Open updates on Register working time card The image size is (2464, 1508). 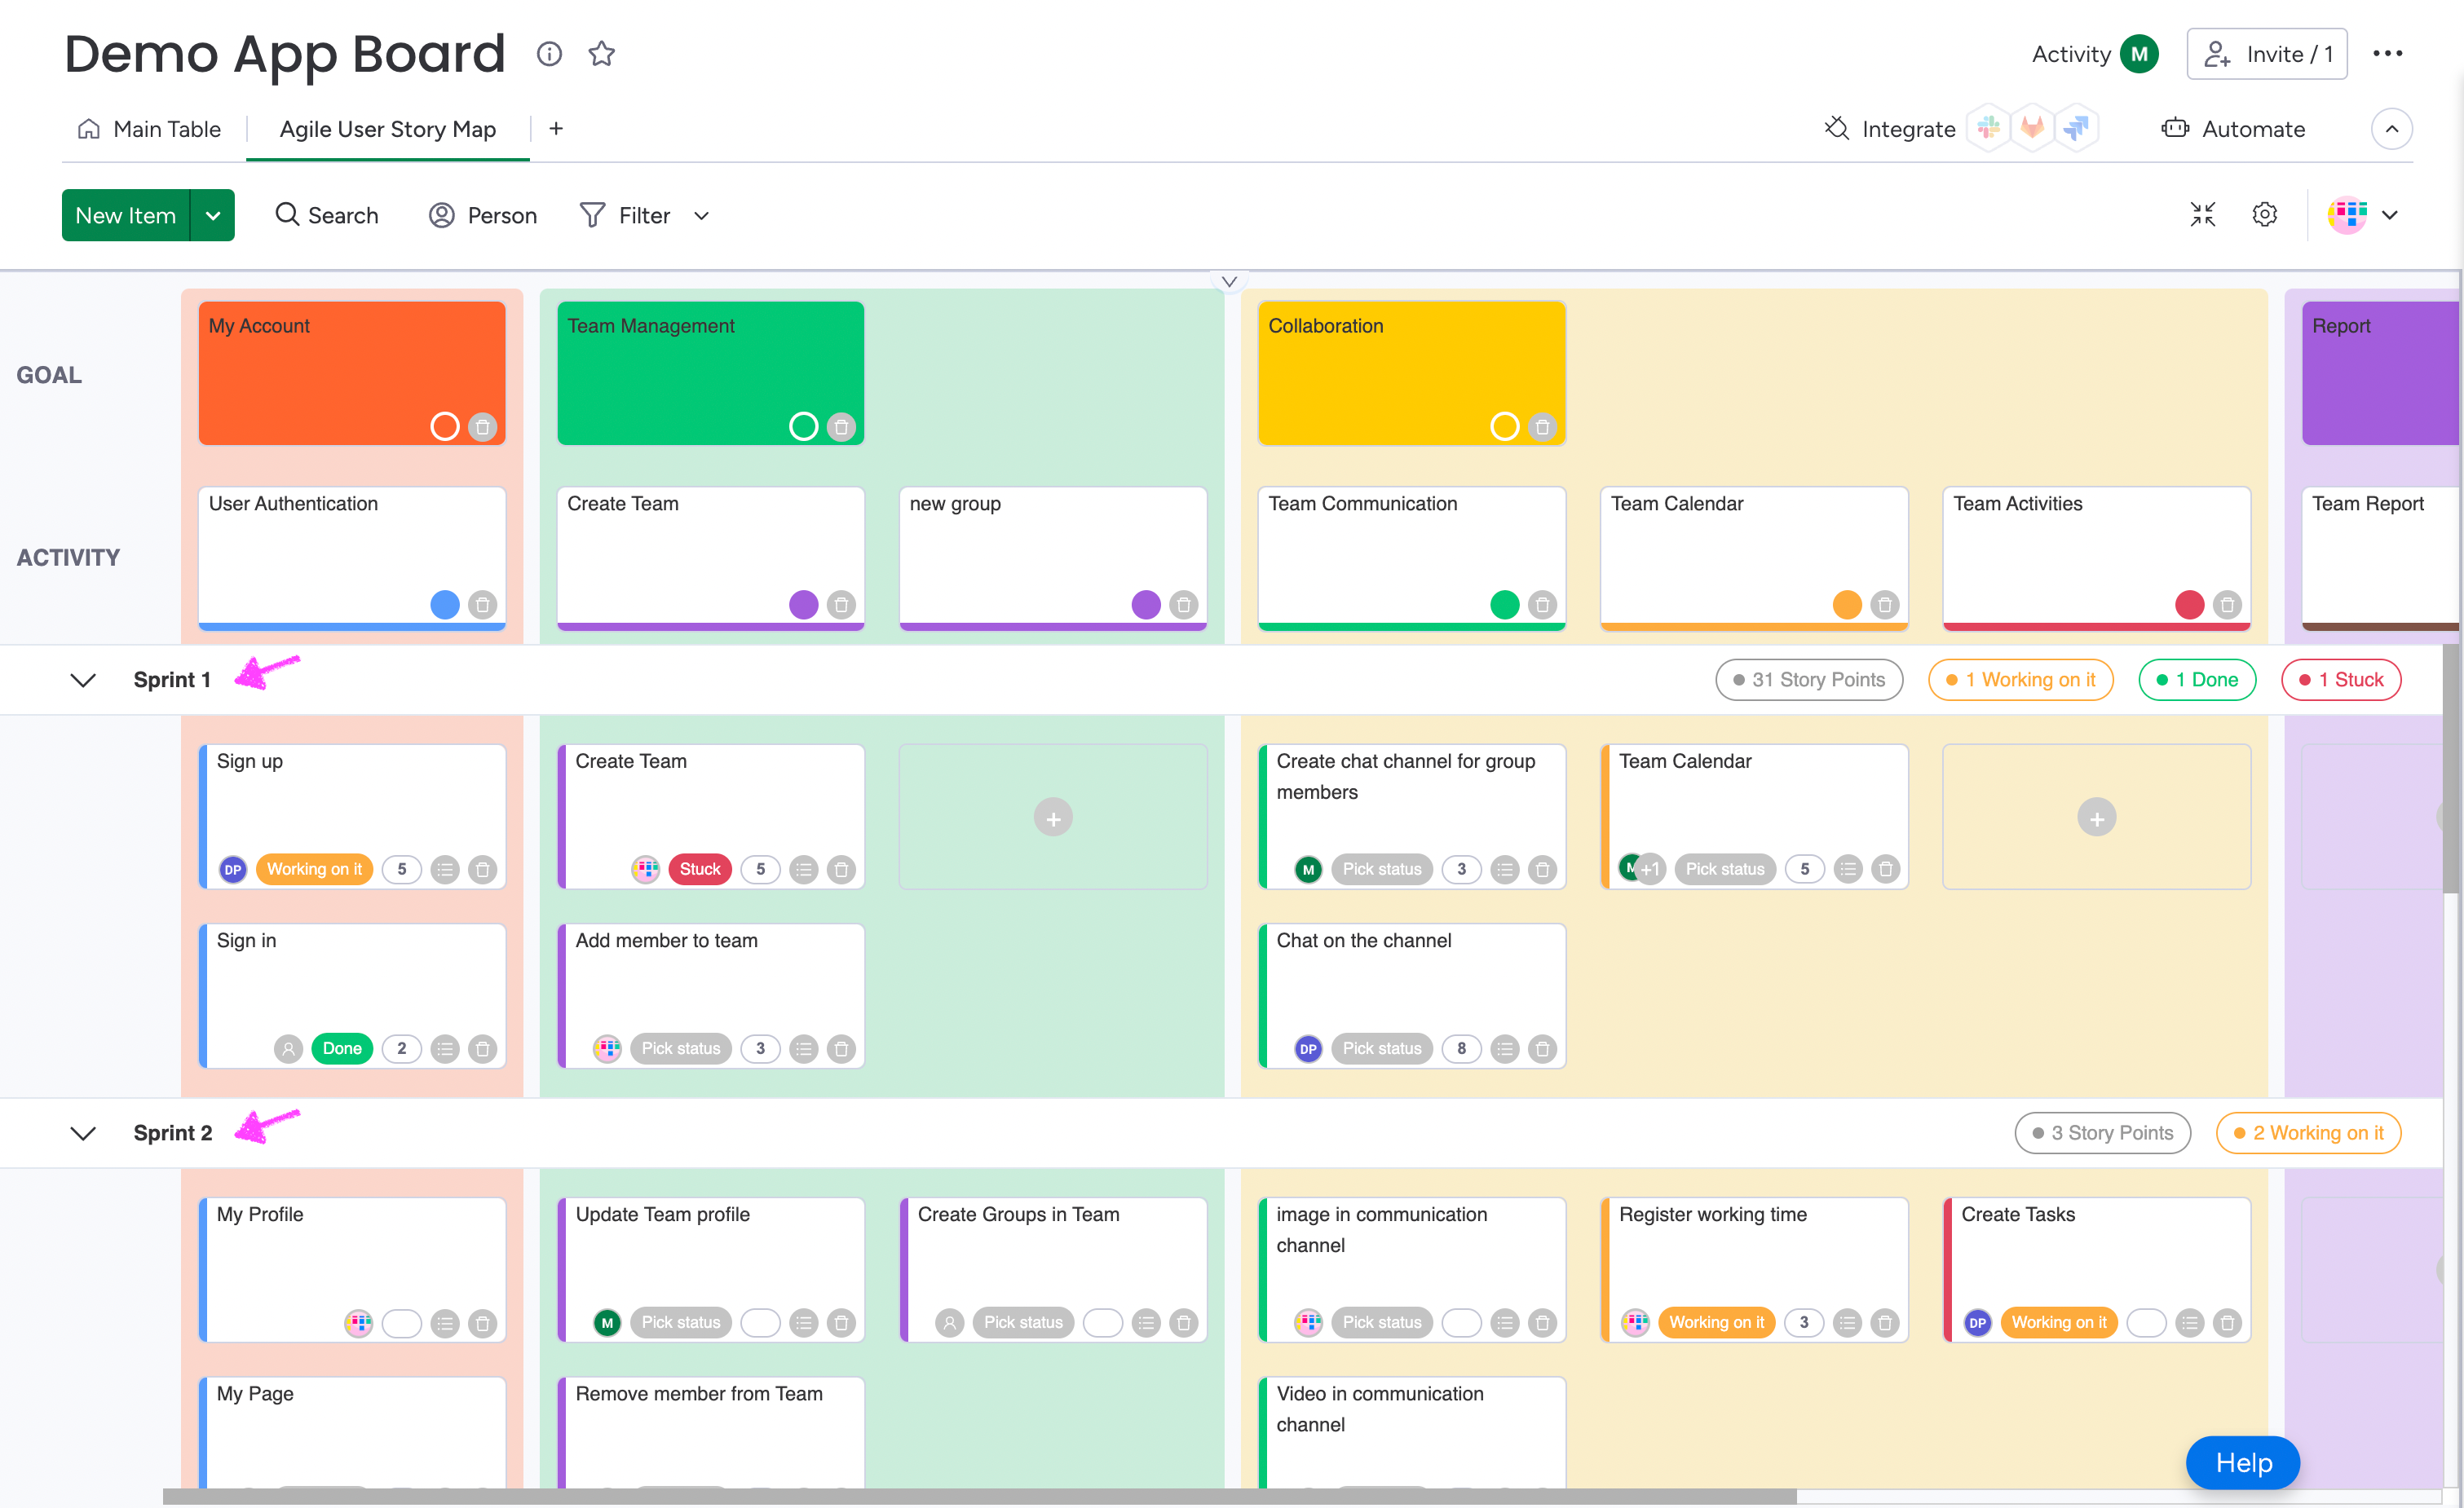(x=1847, y=1323)
